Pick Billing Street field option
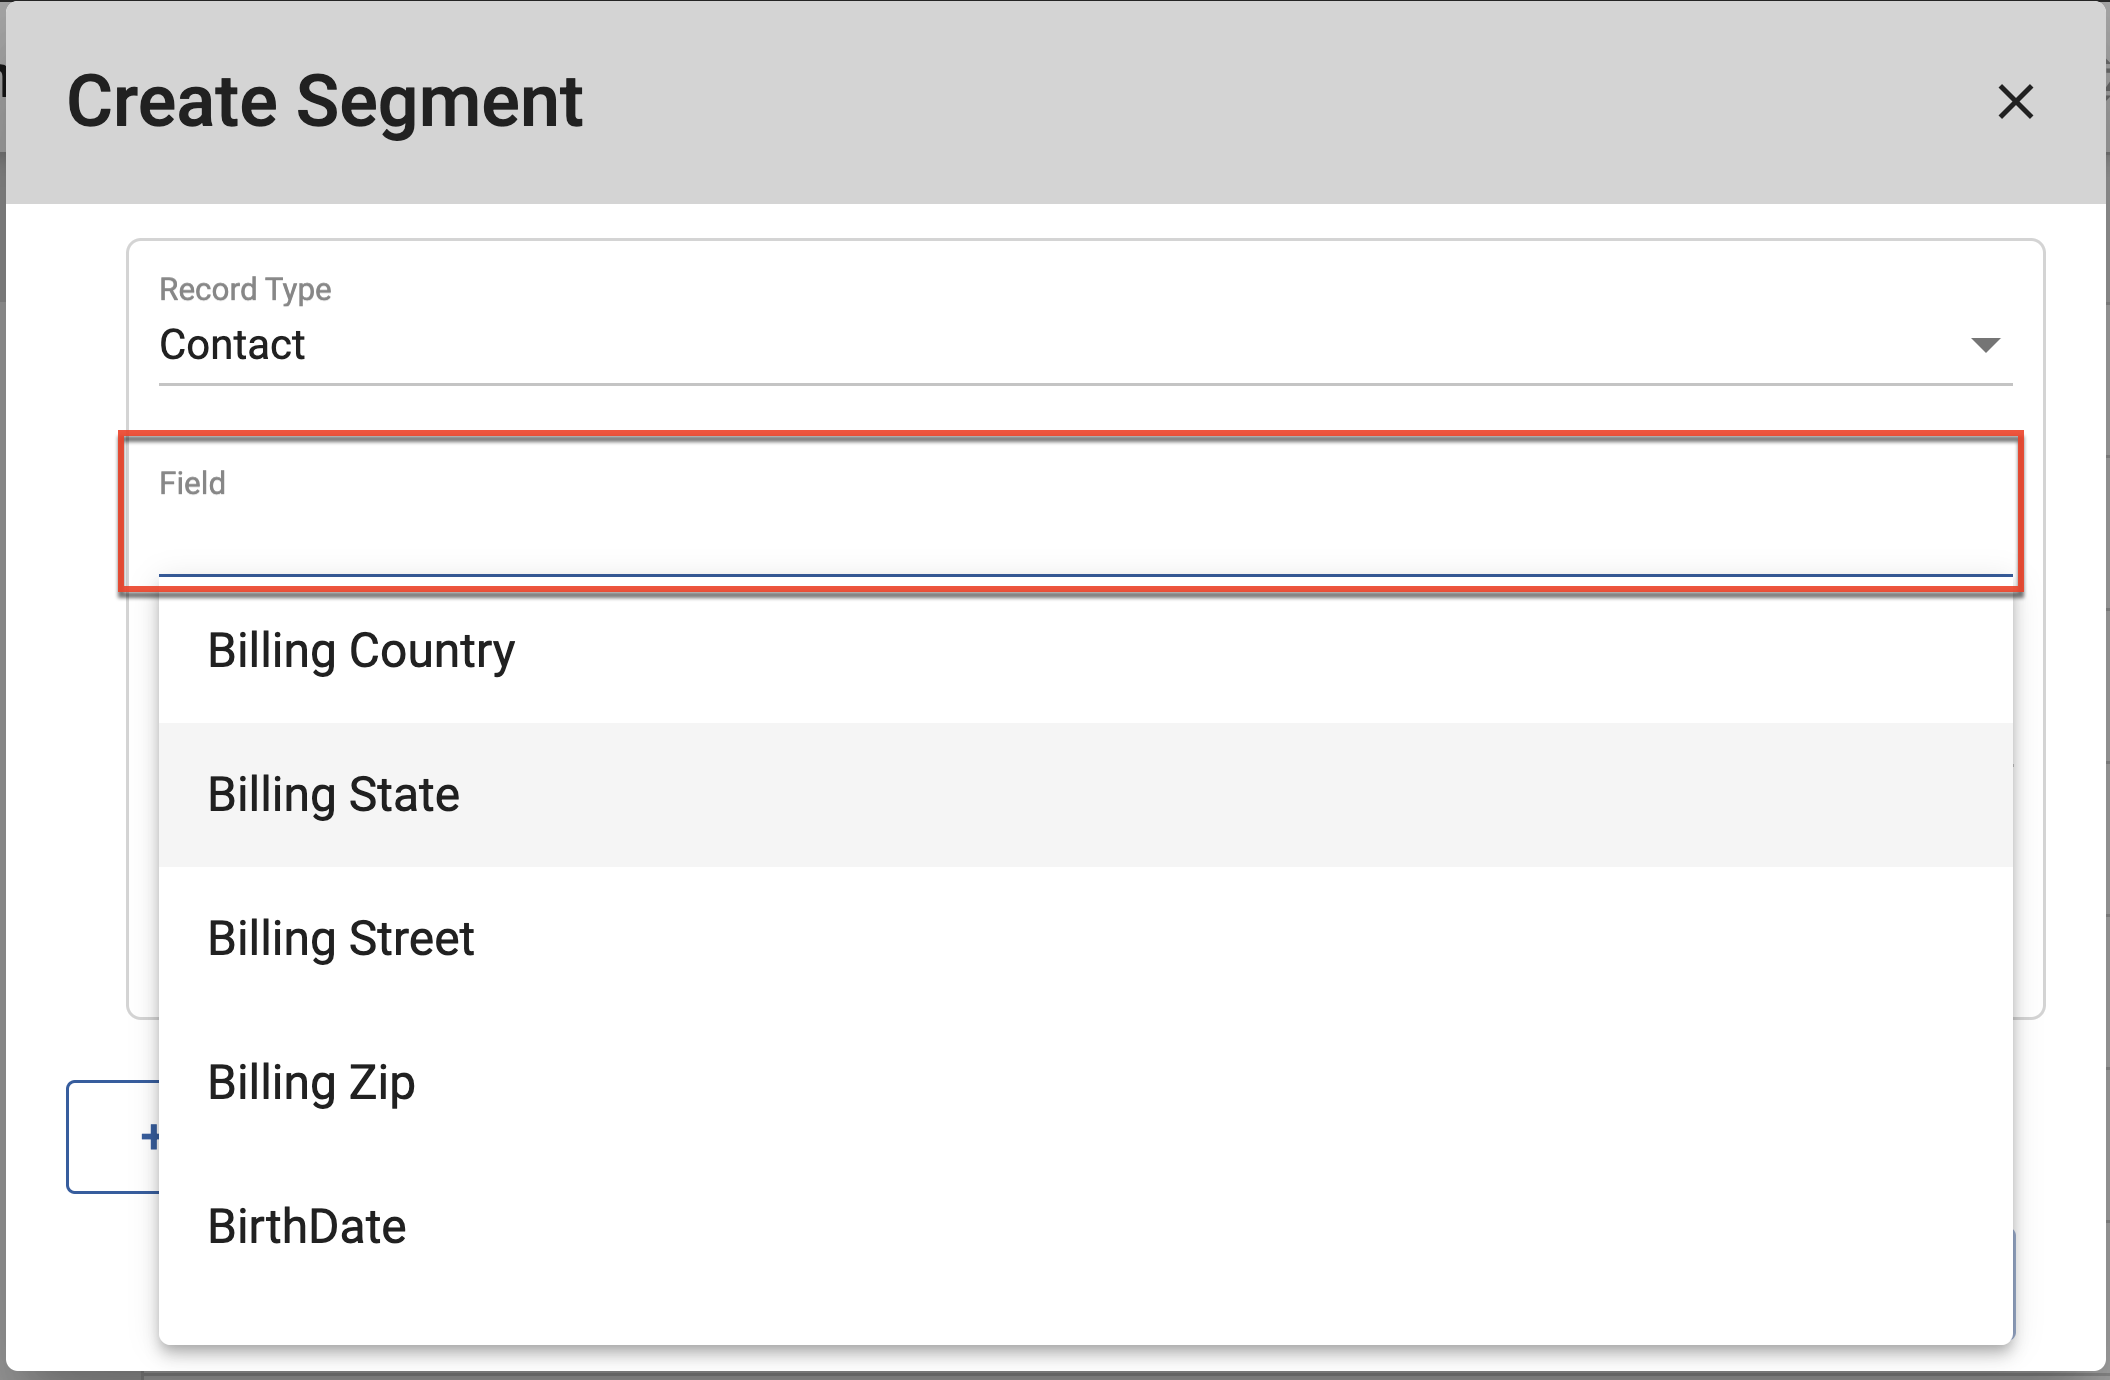Screen dimensions: 2110x1380 coord(341,939)
